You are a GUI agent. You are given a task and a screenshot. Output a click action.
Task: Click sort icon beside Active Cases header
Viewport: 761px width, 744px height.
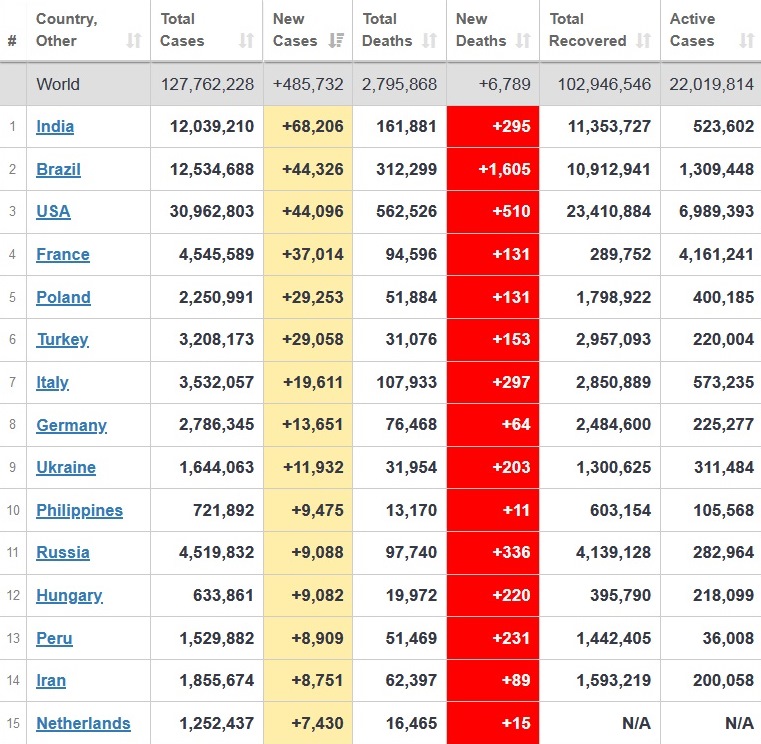click(746, 41)
